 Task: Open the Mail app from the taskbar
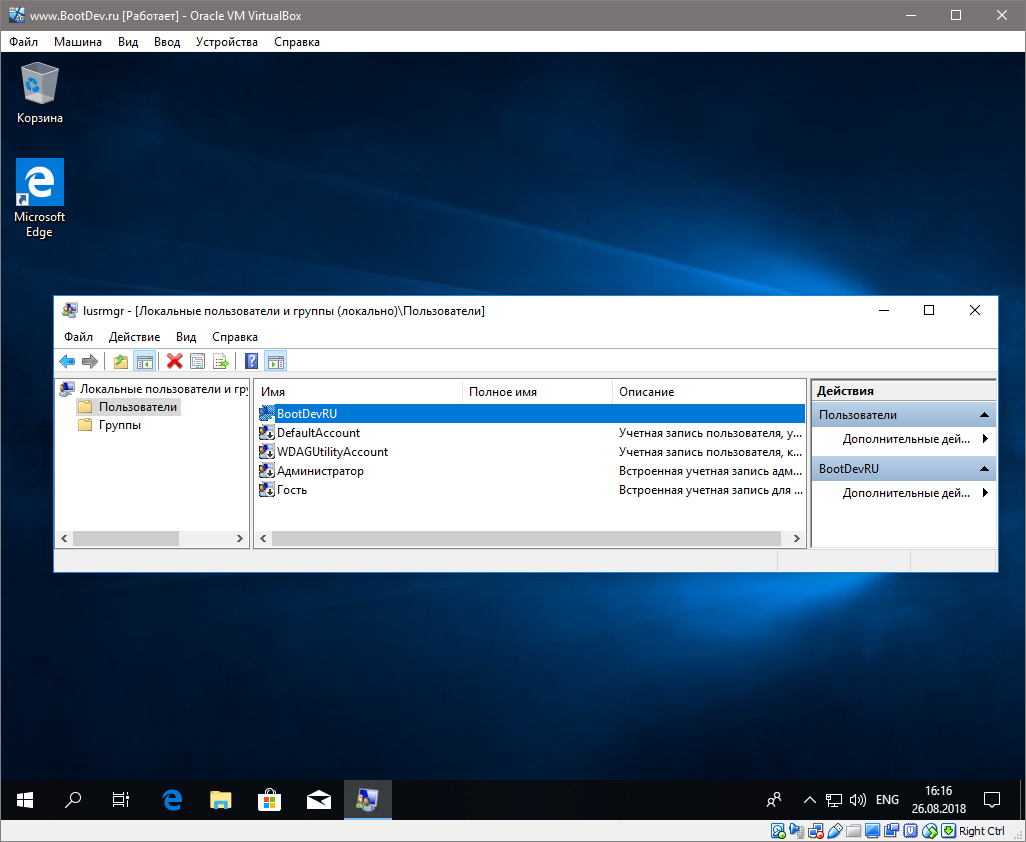pos(319,799)
